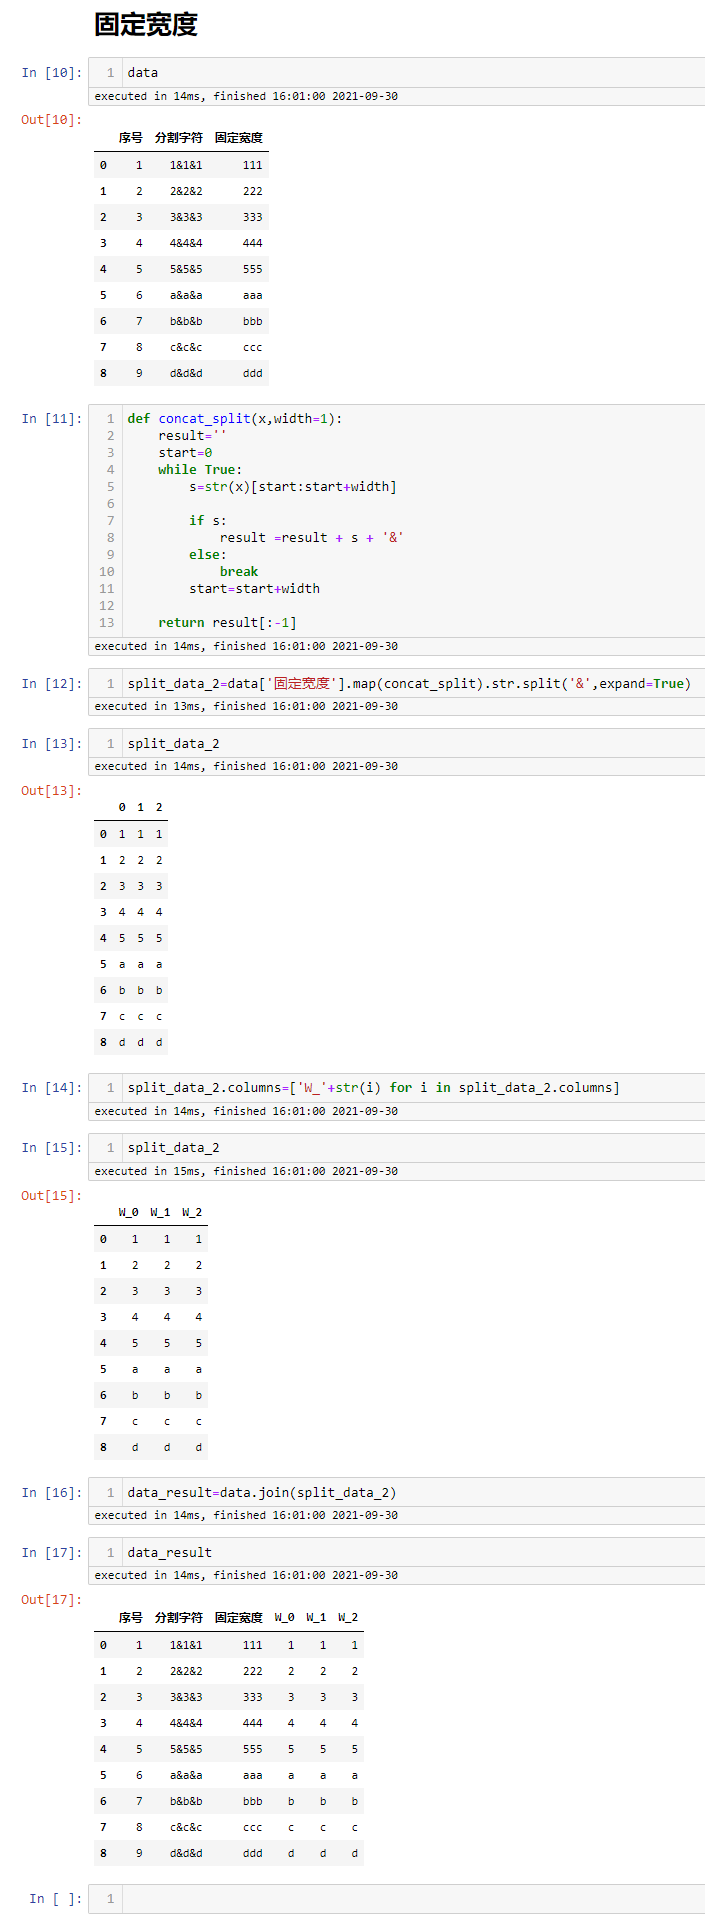Click the split_data_2 code in cell In [15]
705x1924 pixels.
click(x=173, y=1148)
